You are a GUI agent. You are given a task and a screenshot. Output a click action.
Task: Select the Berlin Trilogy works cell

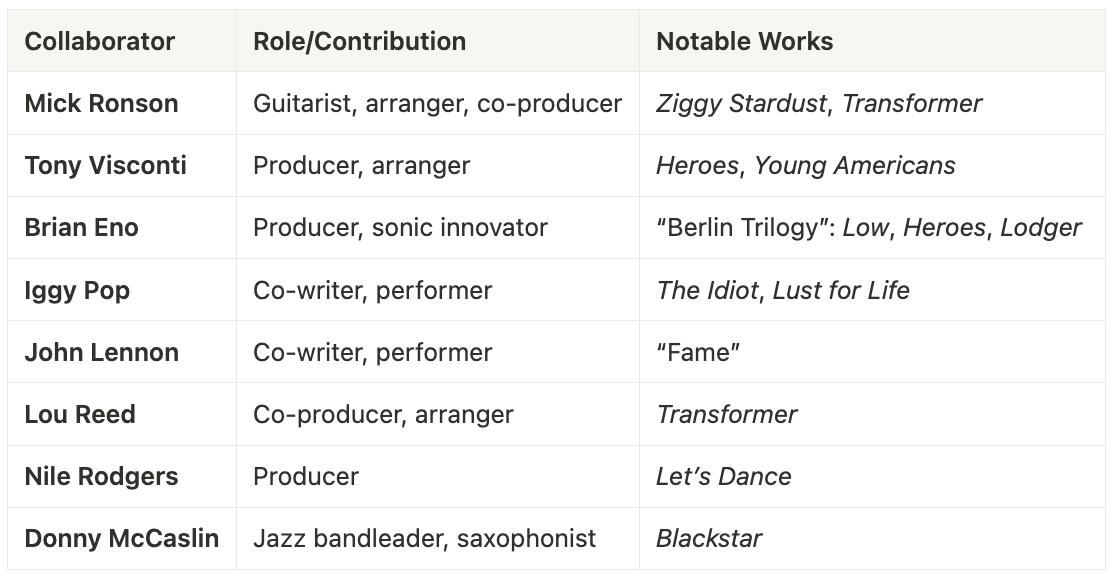click(872, 227)
